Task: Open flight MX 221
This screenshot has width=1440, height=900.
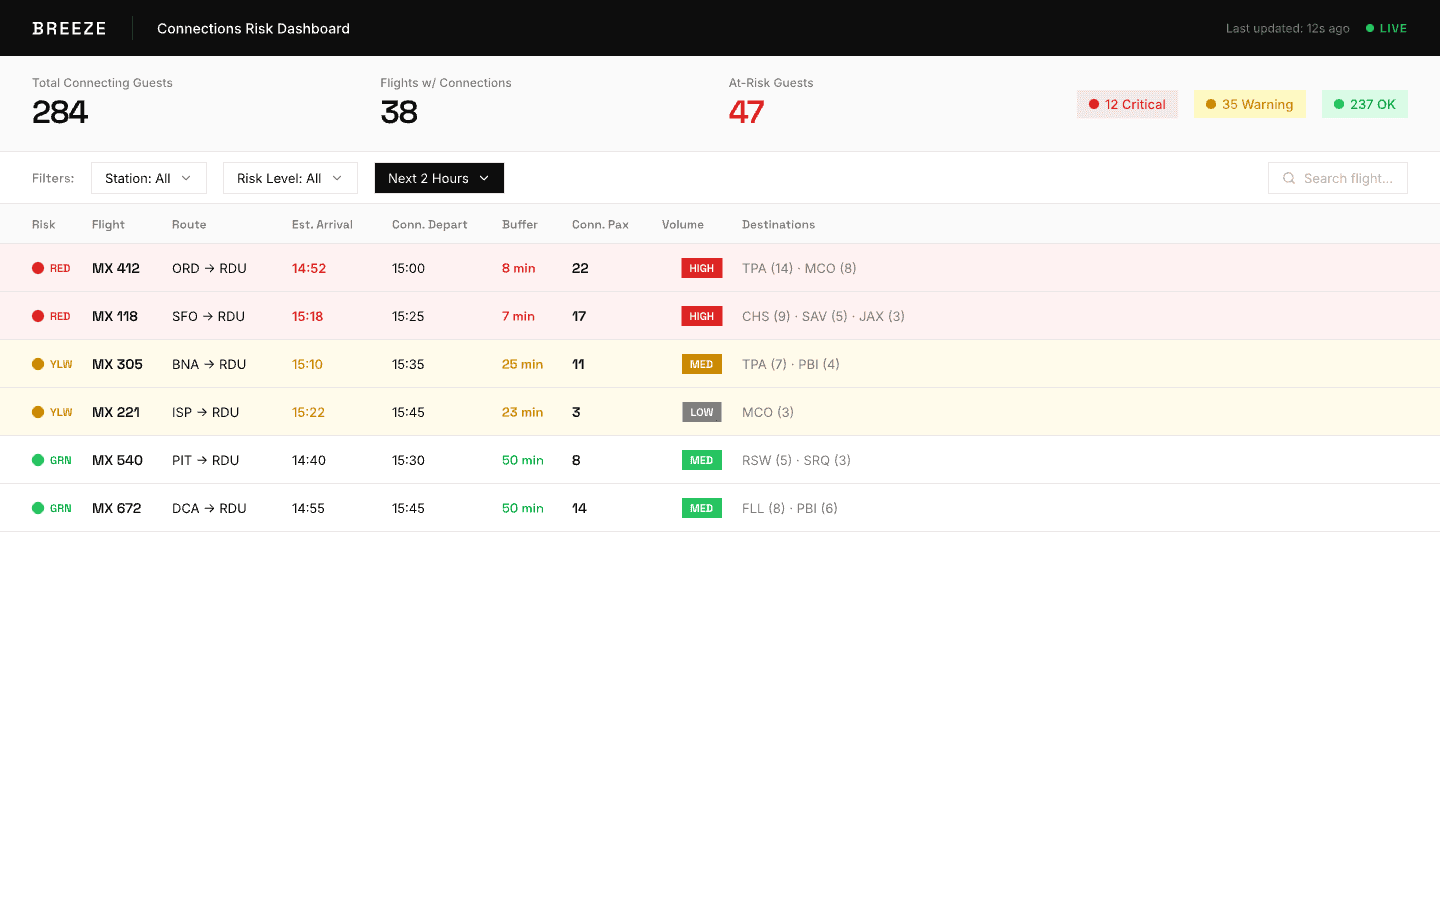Action: click(116, 412)
